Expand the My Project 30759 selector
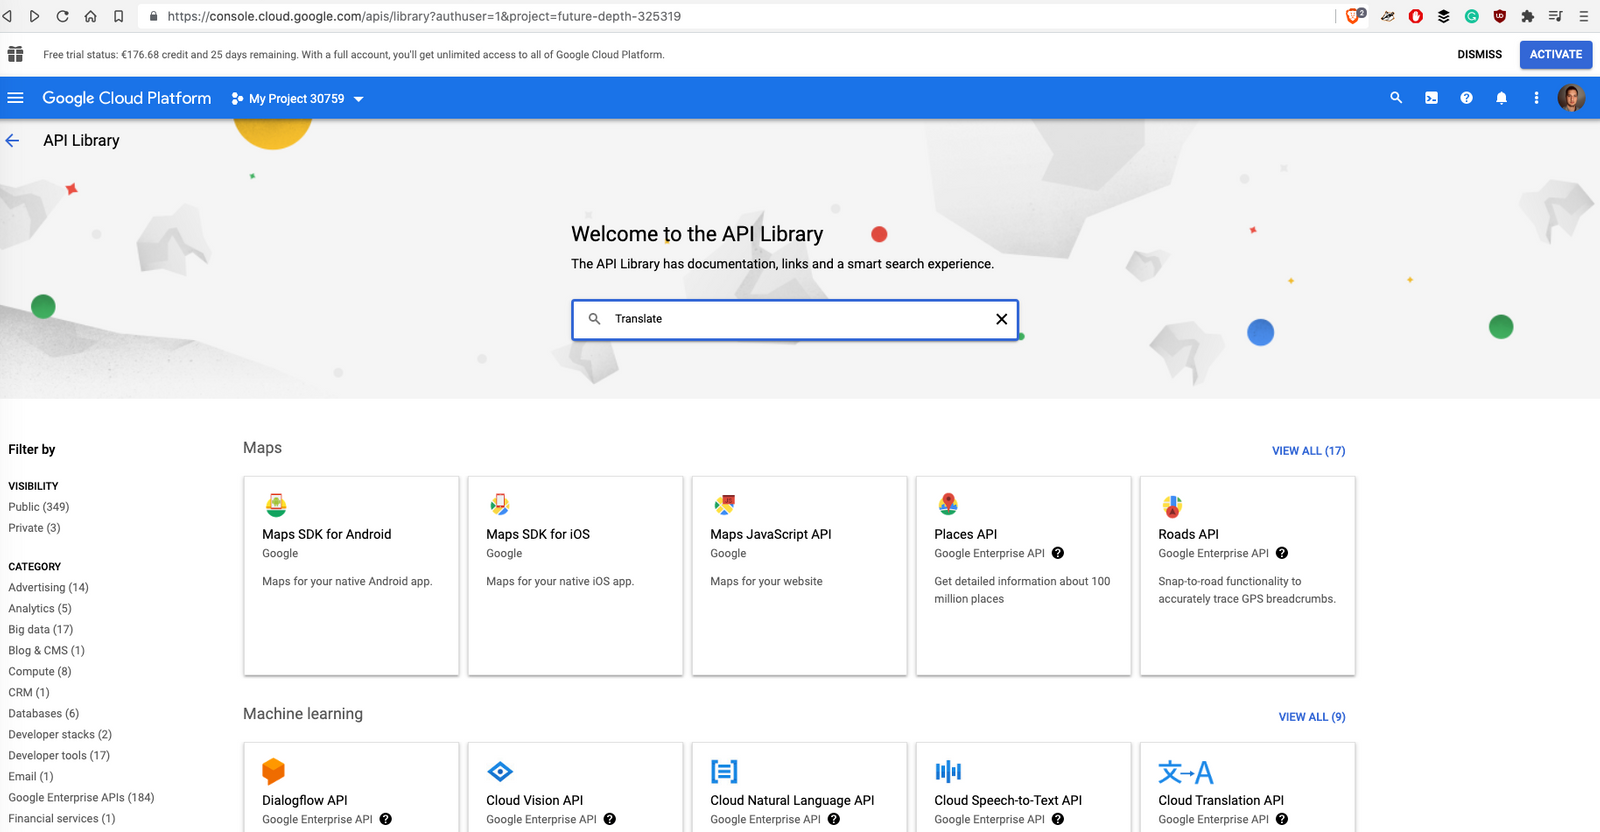The height and width of the screenshot is (832, 1600). coord(297,99)
